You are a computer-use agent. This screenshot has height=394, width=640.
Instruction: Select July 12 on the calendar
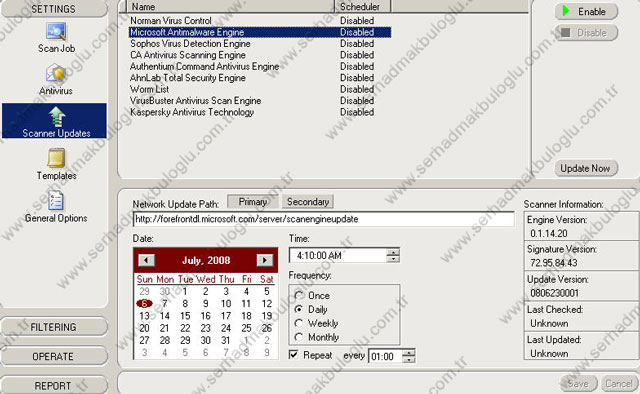click(267, 303)
